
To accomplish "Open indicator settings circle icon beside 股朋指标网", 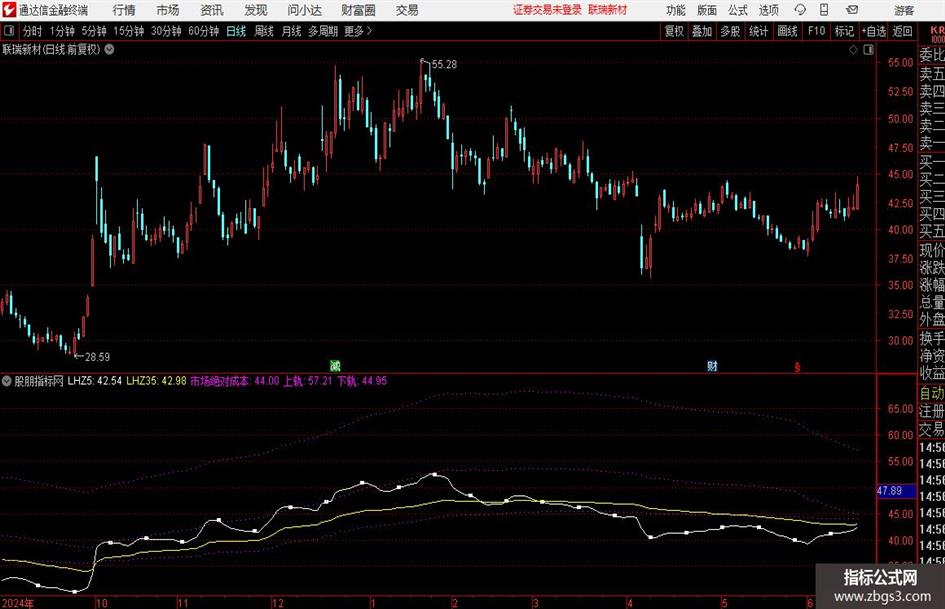I will [7, 381].
